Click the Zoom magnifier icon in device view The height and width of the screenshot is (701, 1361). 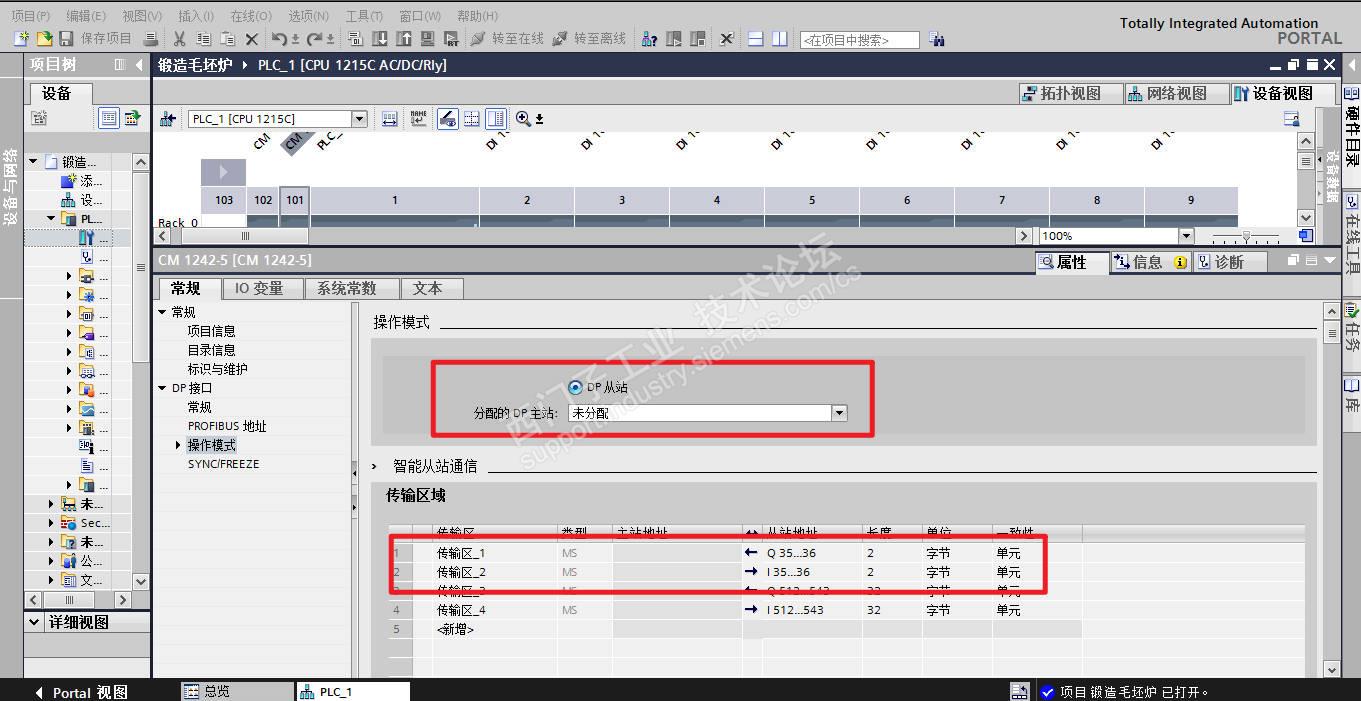(x=523, y=118)
